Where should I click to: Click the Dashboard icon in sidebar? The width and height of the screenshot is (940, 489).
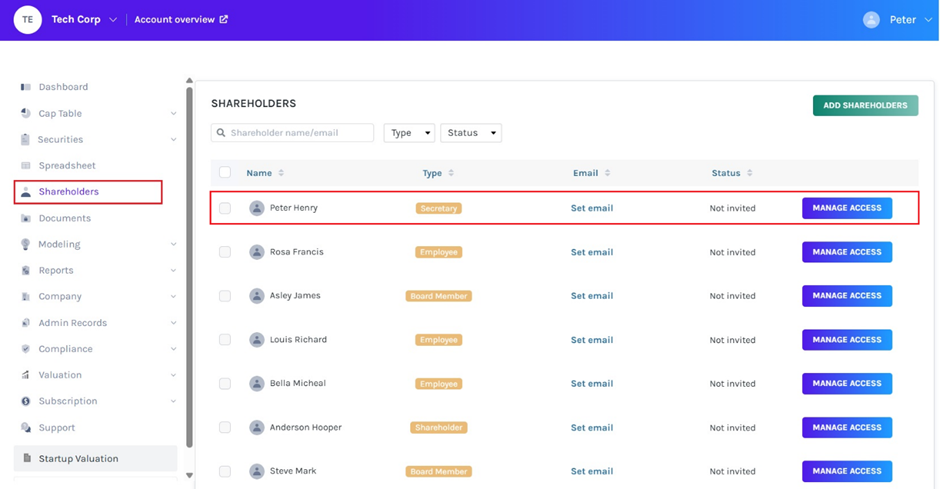pyautogui.click(x=26, y=87)
